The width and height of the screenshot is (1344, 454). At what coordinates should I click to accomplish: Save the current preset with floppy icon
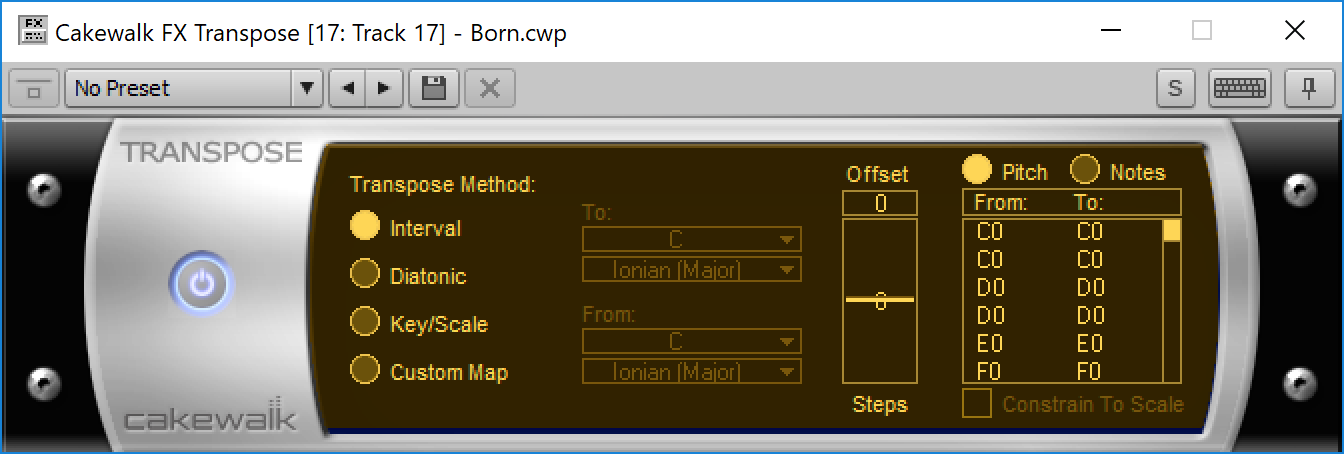(434, 88)
